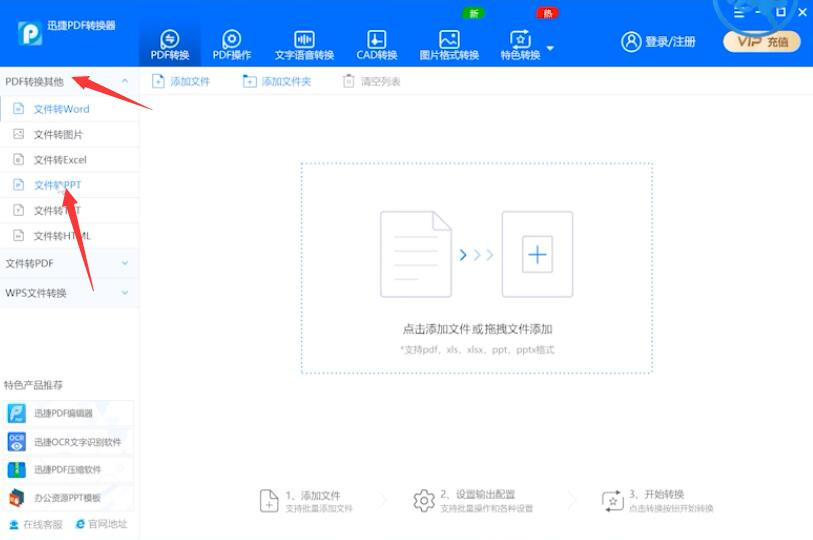Click step 3 开始转换 icon

(612, 501)
